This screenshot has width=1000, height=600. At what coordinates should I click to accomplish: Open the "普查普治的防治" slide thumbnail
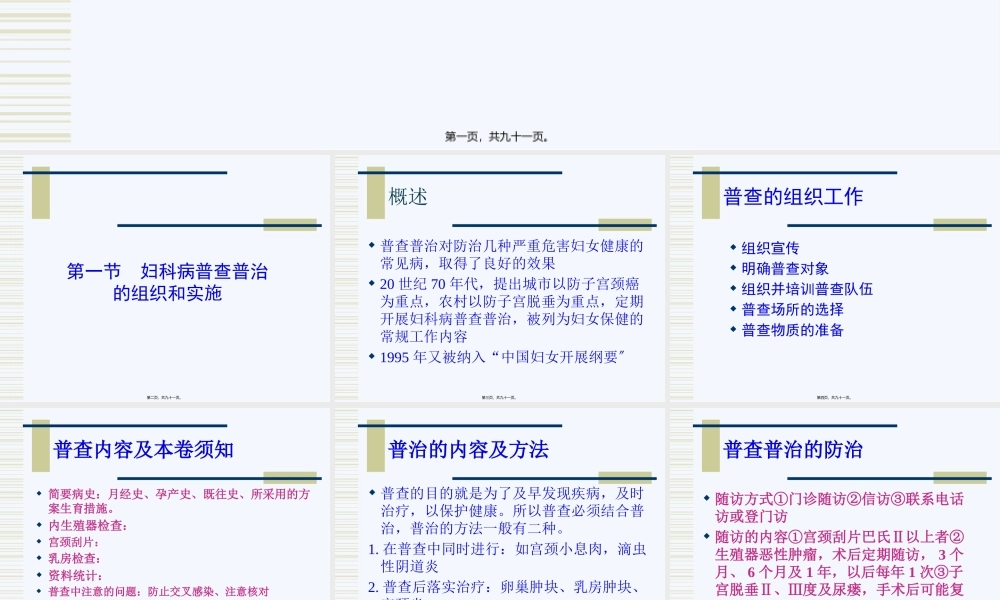835,500
